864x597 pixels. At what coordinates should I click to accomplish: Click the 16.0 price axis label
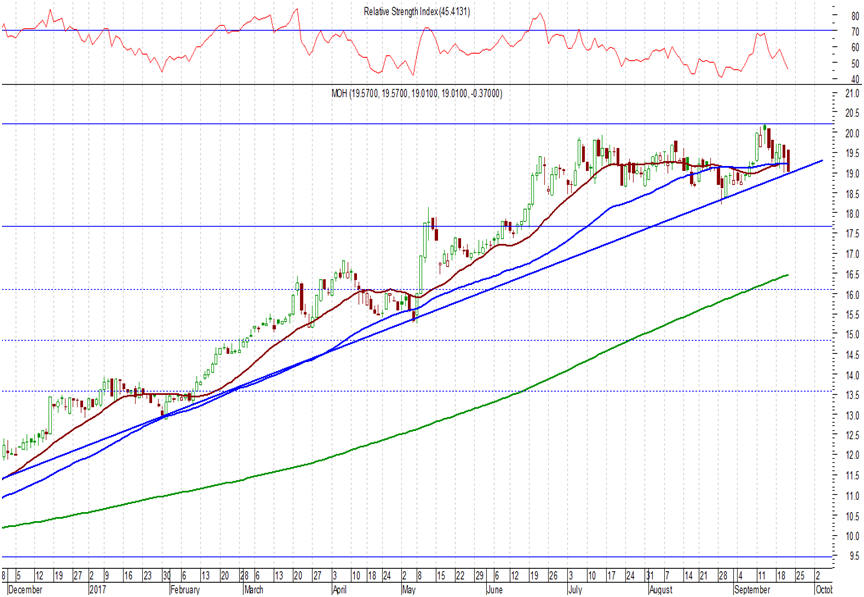click(x=853, y=295)
